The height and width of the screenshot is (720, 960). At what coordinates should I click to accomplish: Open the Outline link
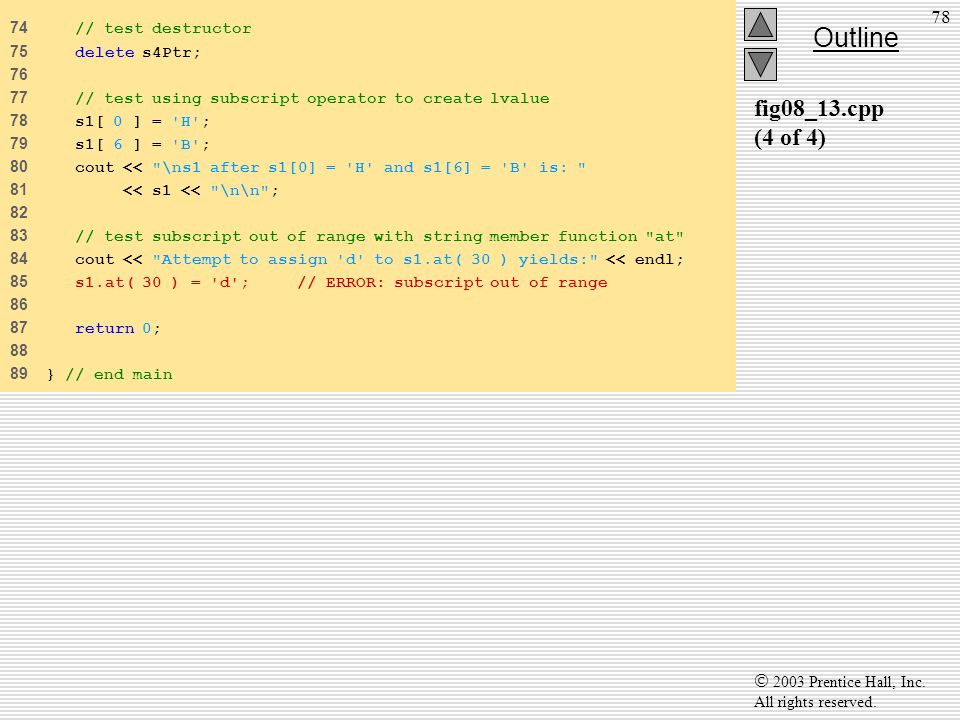855,38
